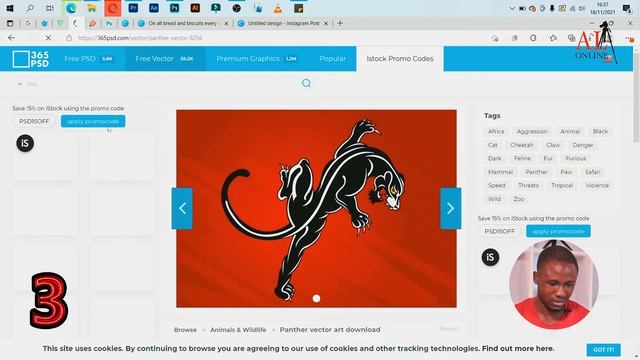Click the Browse breadcrumb link
The image size is (640, 360).
[185, 329]
